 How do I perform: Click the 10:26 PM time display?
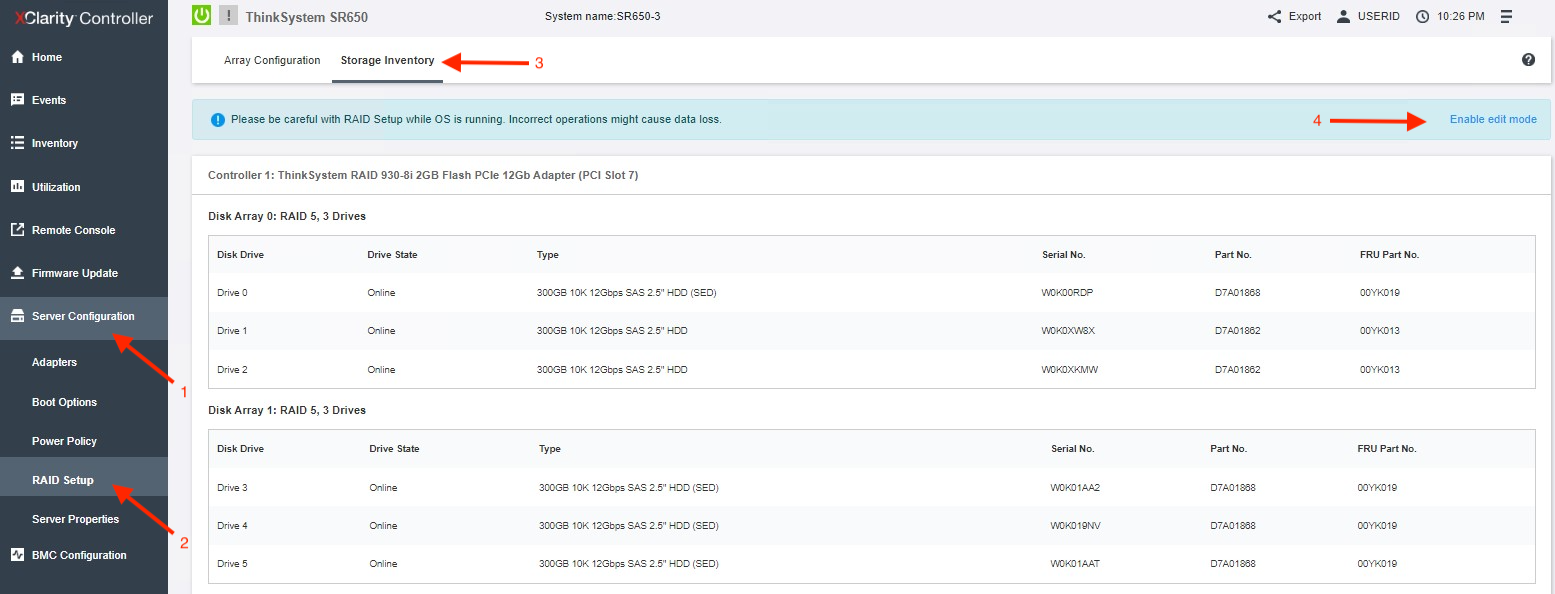tap(1461, 16)
